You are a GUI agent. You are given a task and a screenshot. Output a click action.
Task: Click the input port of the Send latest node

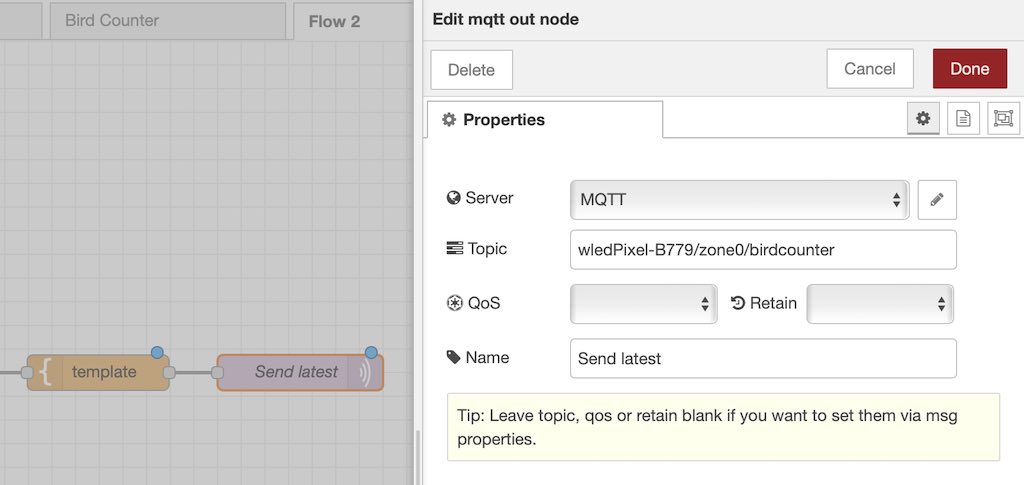[x=217, y=373]
